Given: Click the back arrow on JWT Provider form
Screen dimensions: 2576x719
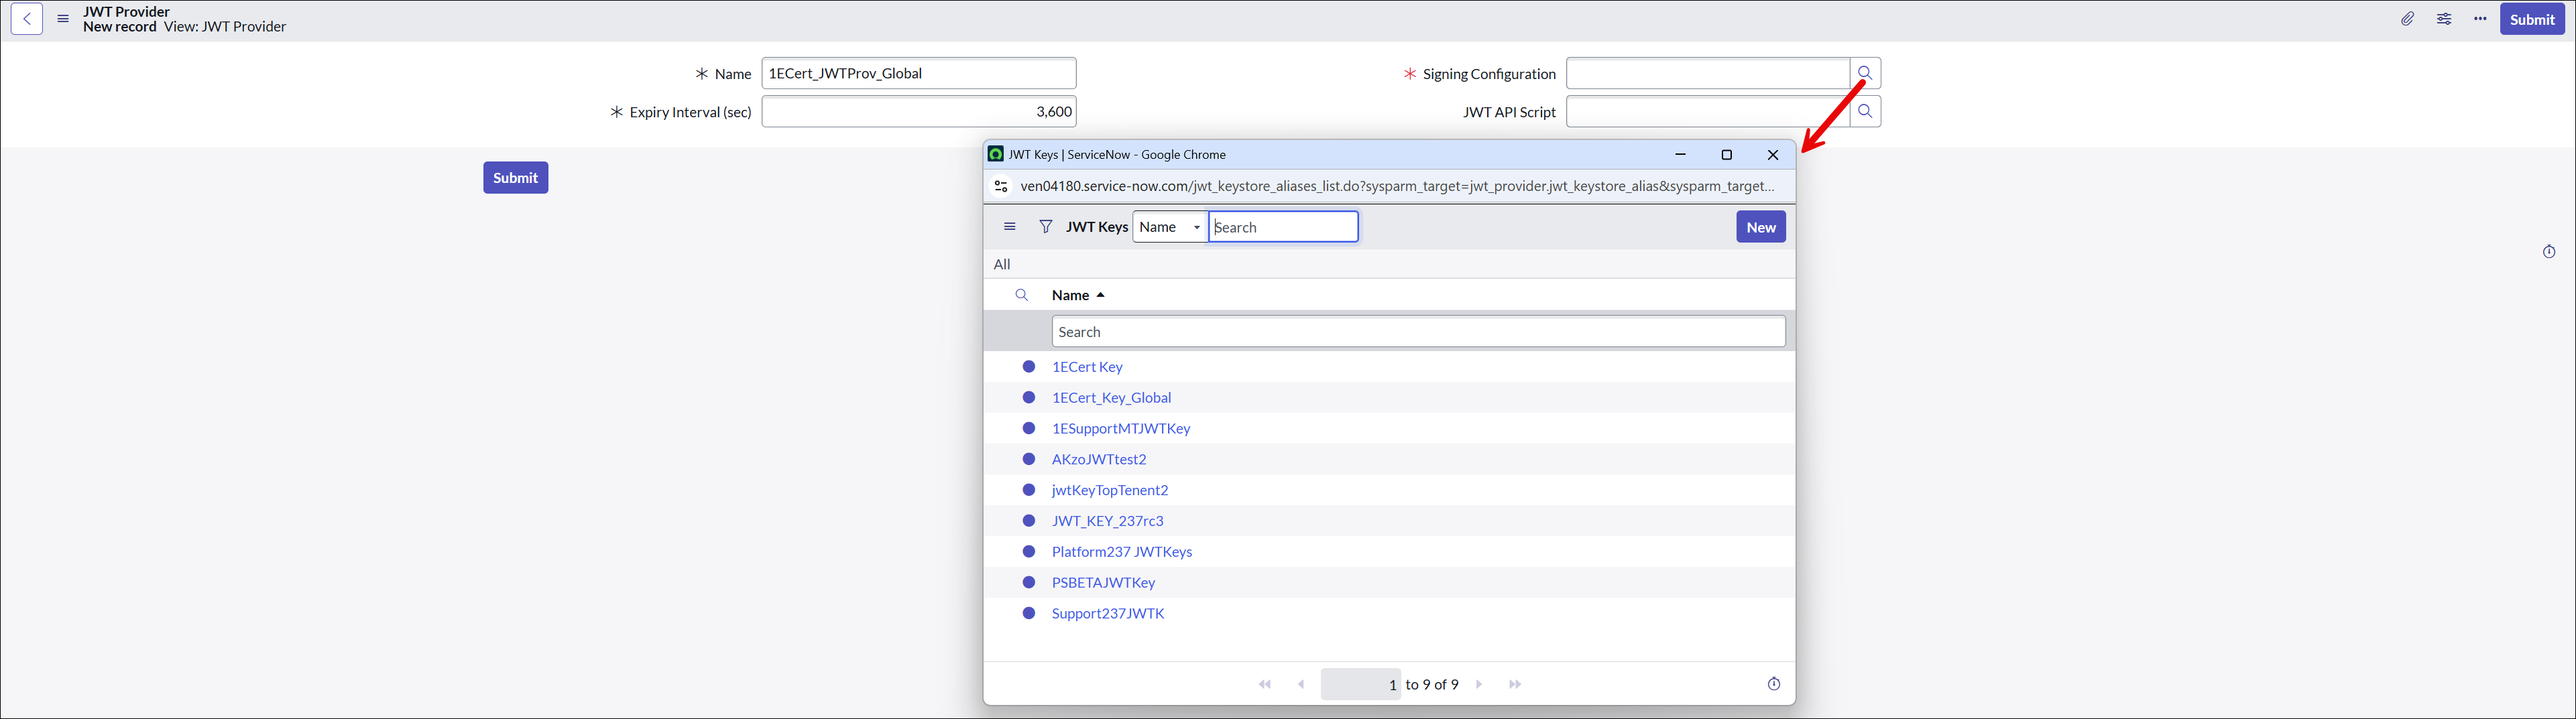Looking at the screenshot, I should (27, 19).
